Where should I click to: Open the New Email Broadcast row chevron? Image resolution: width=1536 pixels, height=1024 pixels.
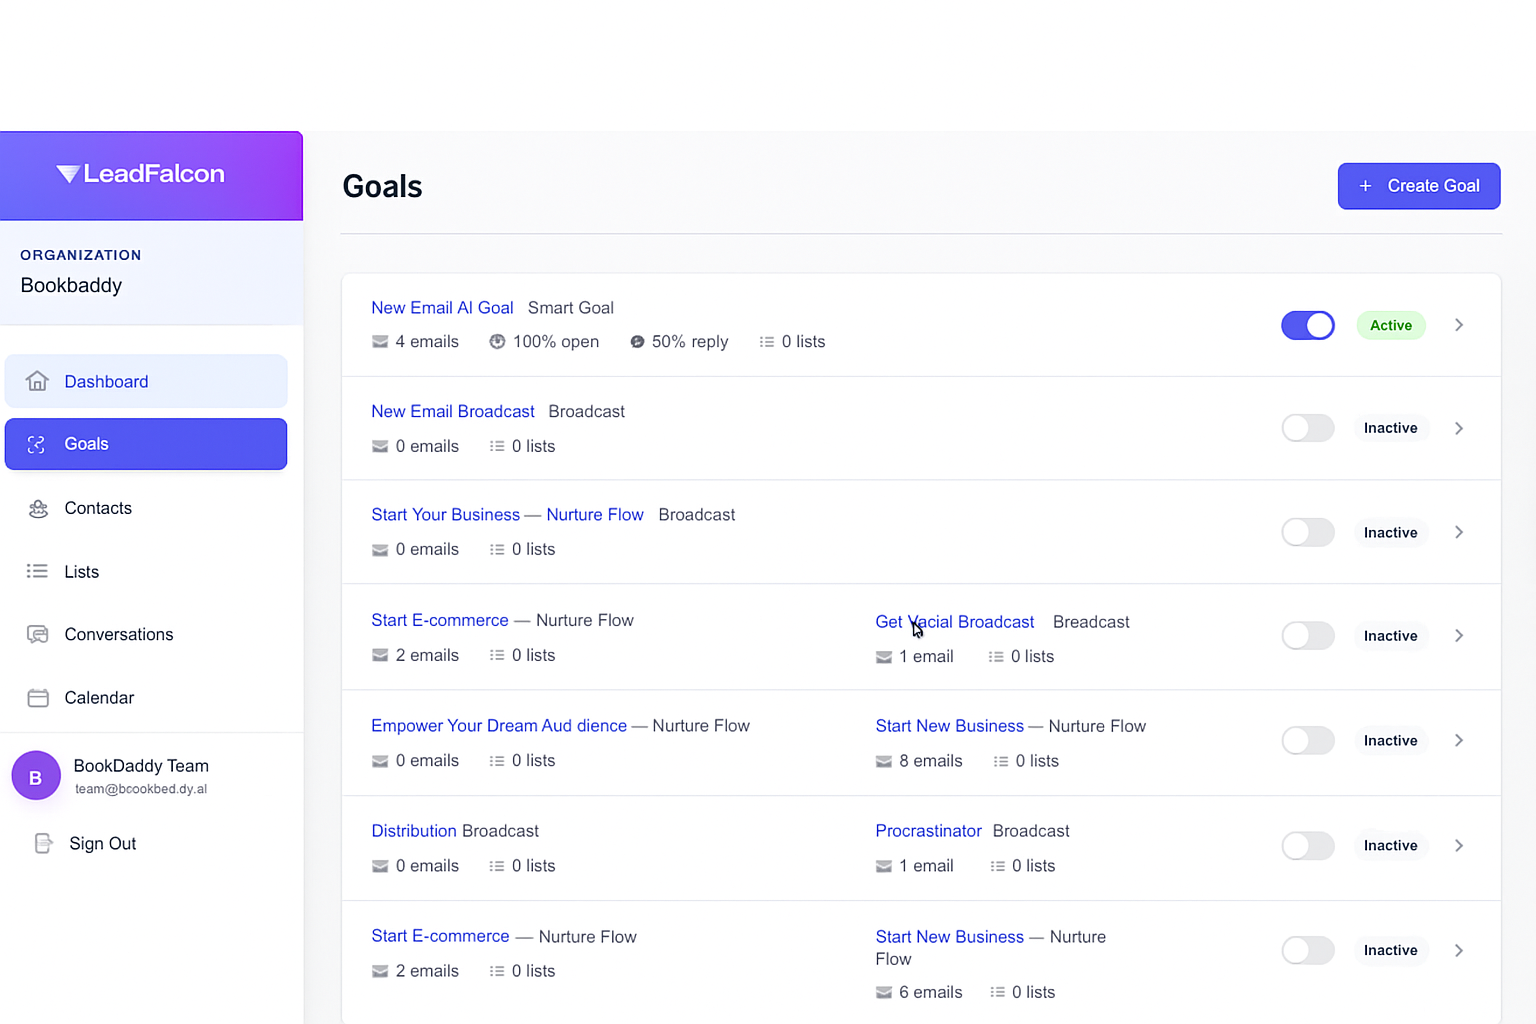coord(1459,428)
